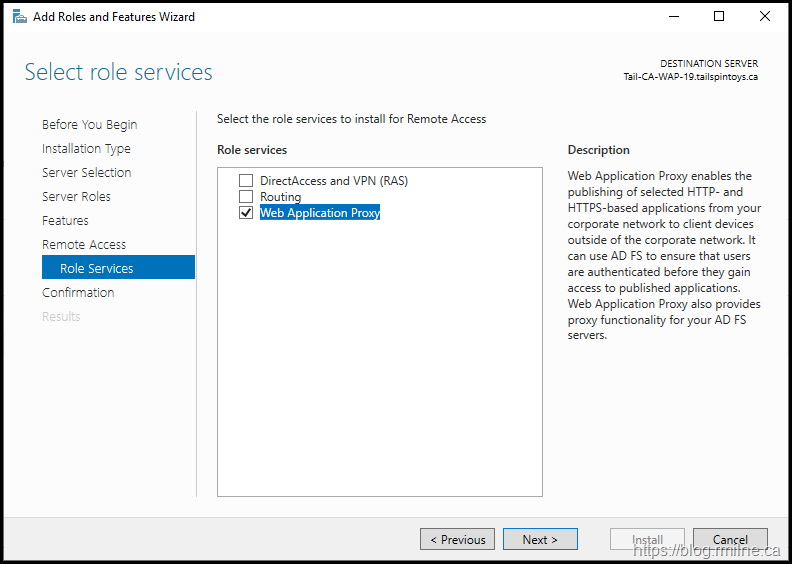Screen dimensions: 792x564
Task: Go to the Before You Begin step
Action: 90,125
